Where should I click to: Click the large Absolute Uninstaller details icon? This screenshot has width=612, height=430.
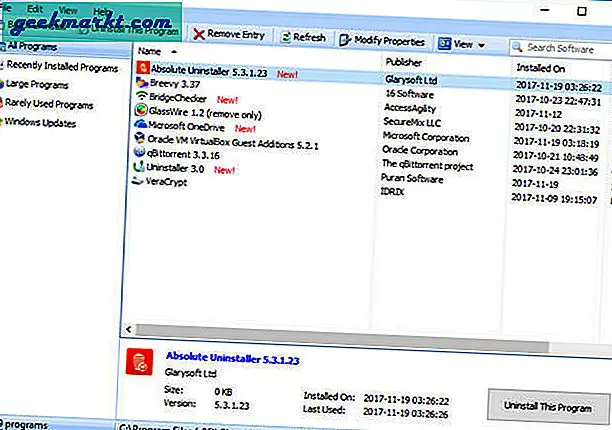[x=140, y=362]
